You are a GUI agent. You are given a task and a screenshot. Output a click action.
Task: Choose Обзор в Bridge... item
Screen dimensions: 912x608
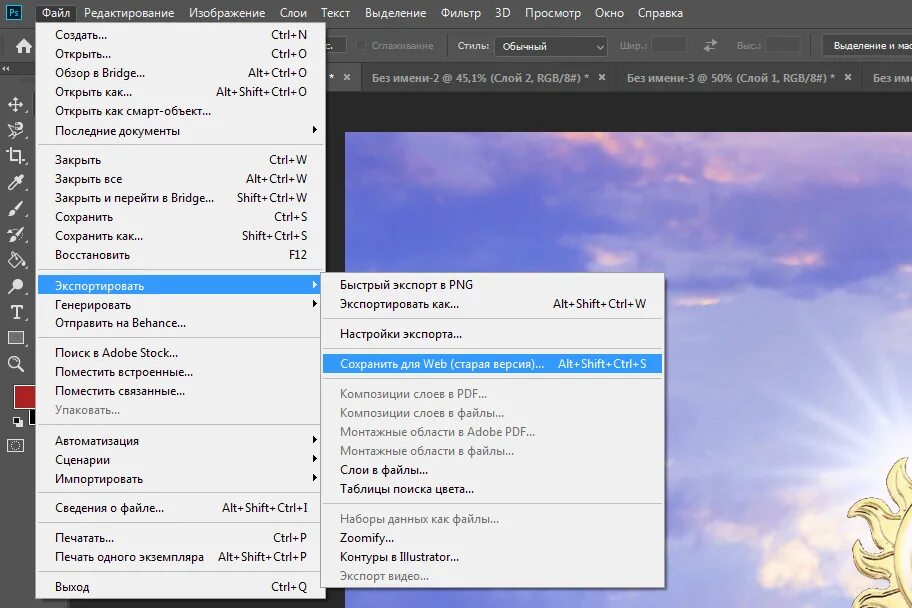click(x=181, y=73)
